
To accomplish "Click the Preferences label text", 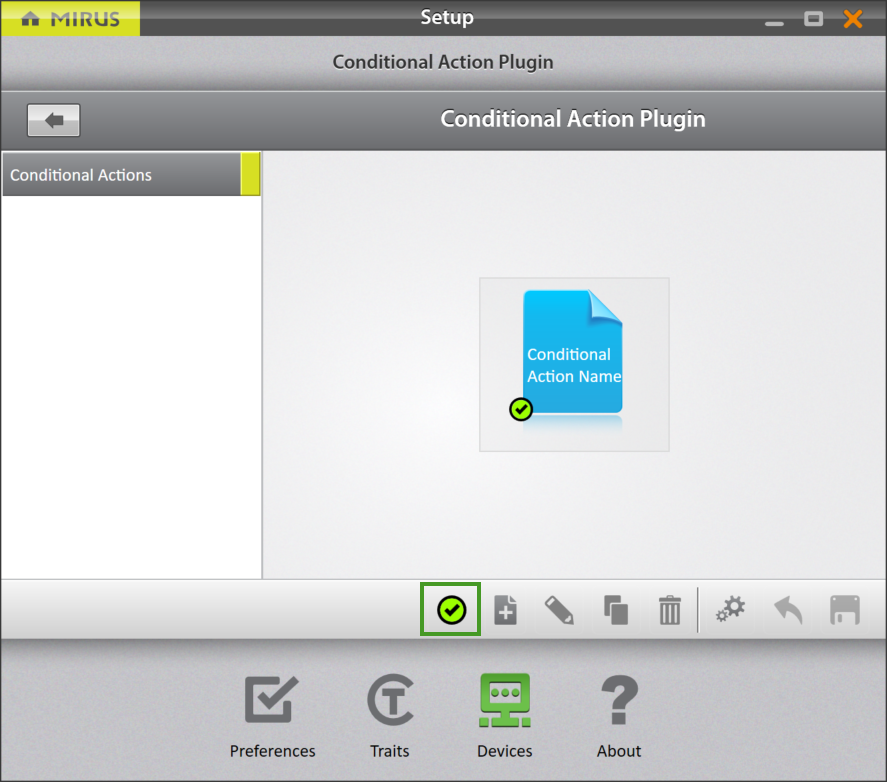I will coord(271,751).
